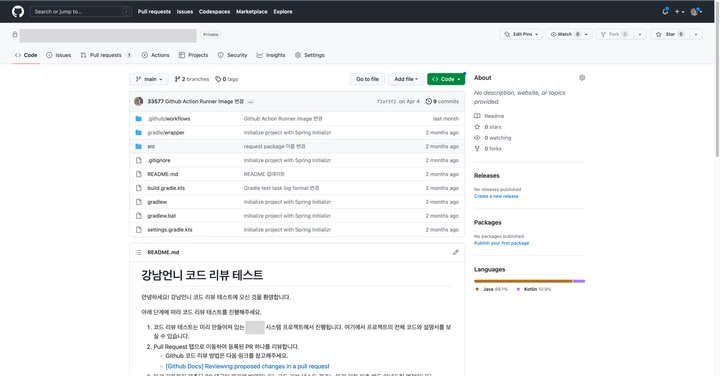Open the src folder

pos(151,146)
